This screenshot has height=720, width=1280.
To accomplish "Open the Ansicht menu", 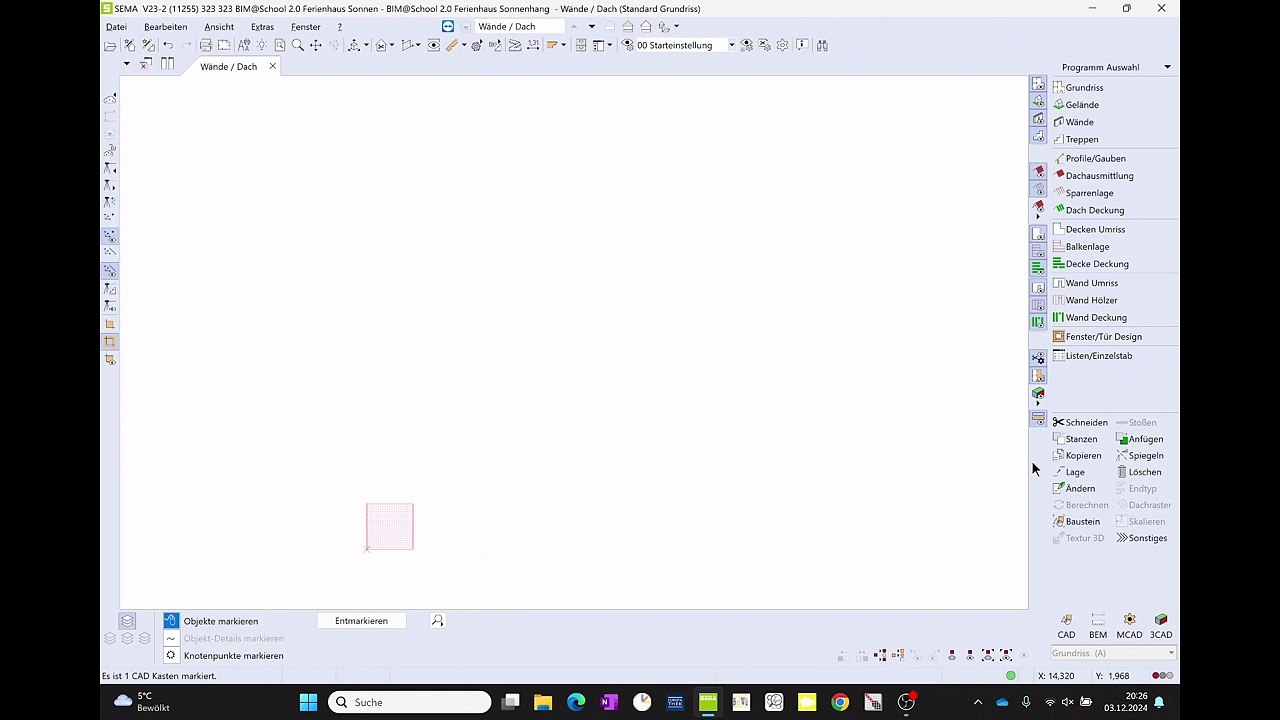I will [219, 27].
